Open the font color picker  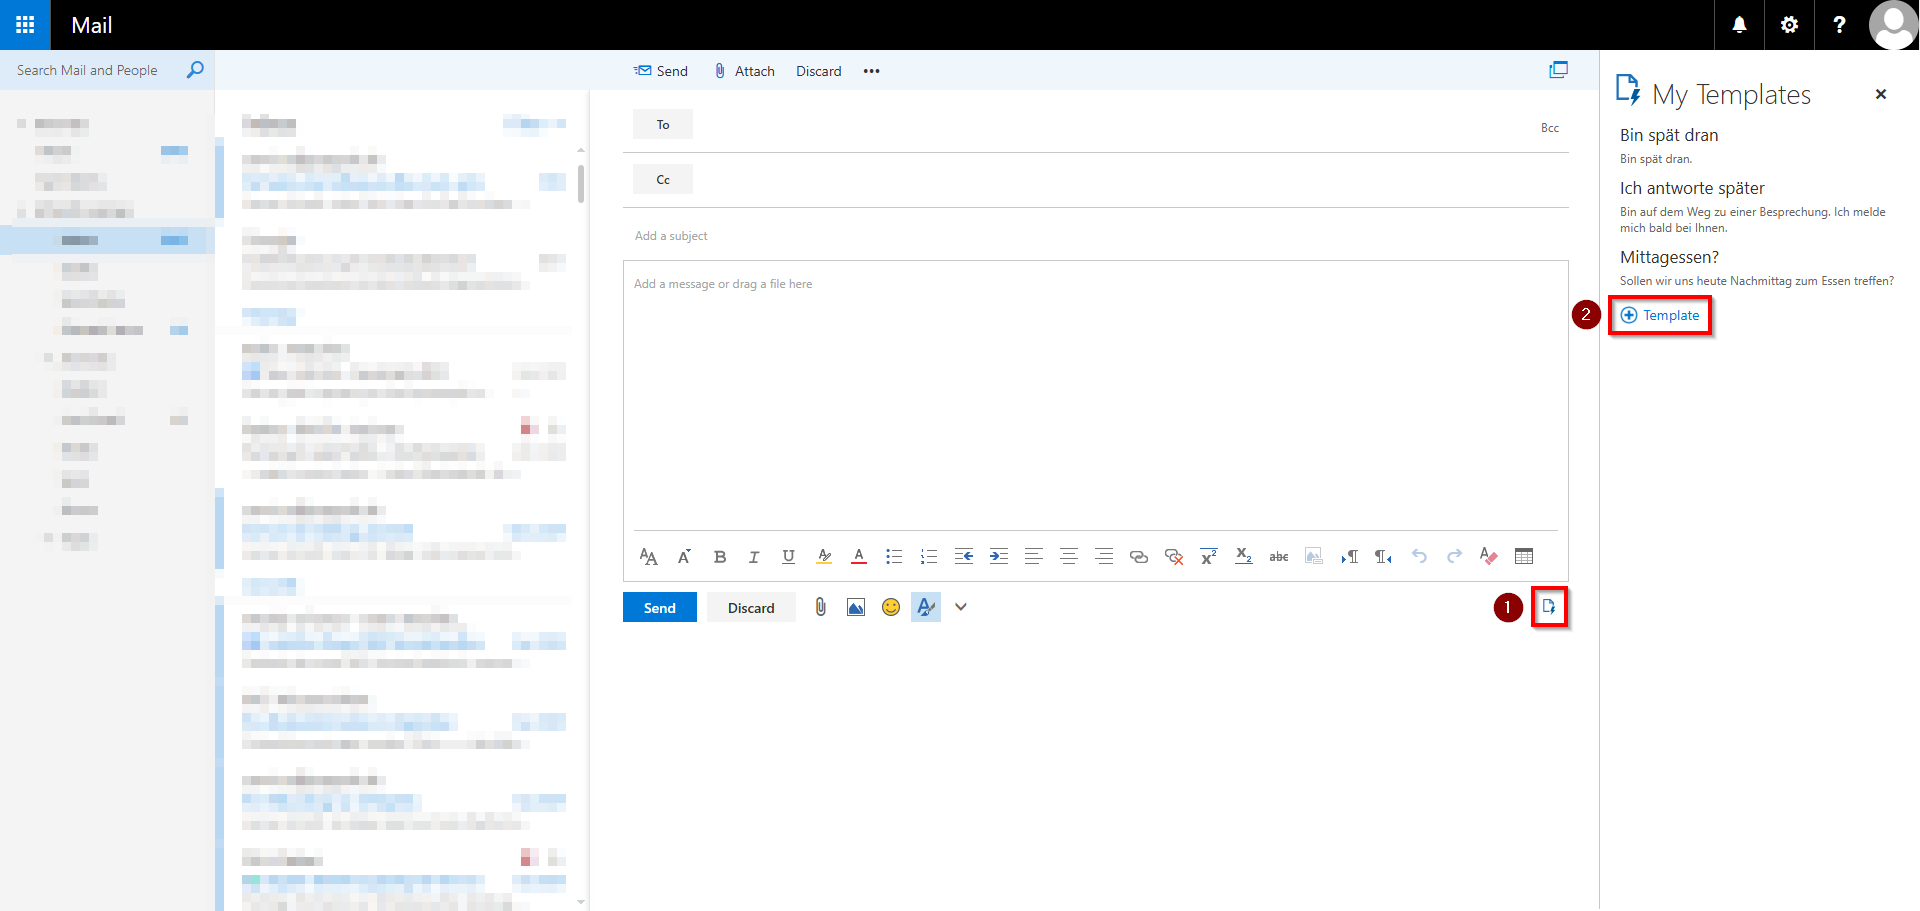858,557
